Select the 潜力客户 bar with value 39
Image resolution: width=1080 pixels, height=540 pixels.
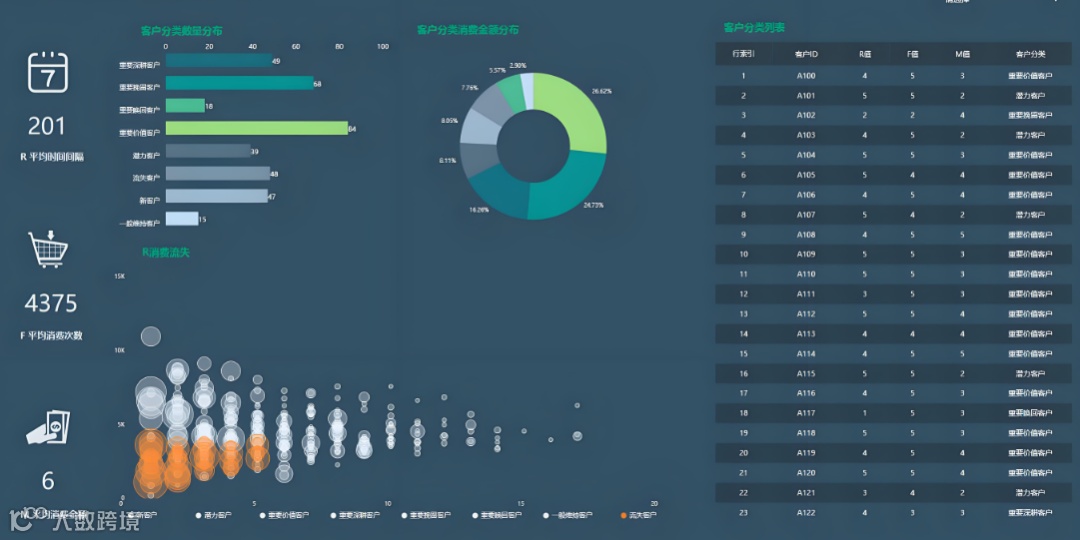coord(208,151)
